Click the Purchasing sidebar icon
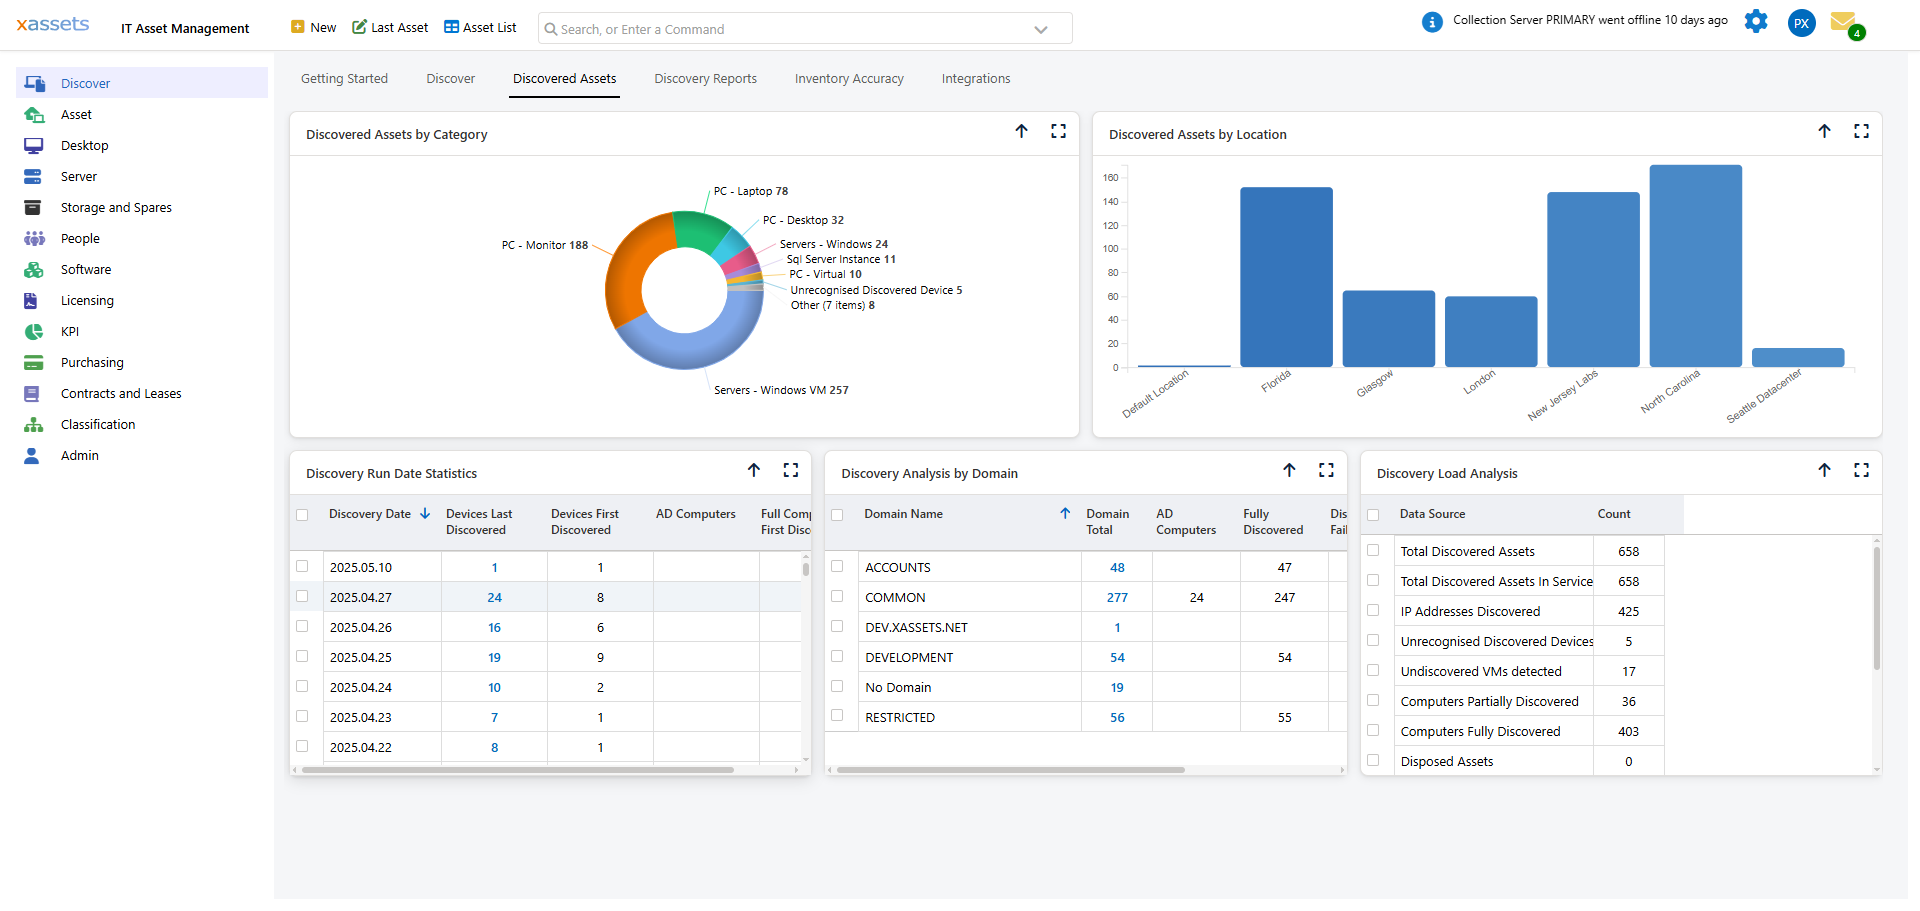The width and height of the screenshot is (1920, 911). click(34, 362)
